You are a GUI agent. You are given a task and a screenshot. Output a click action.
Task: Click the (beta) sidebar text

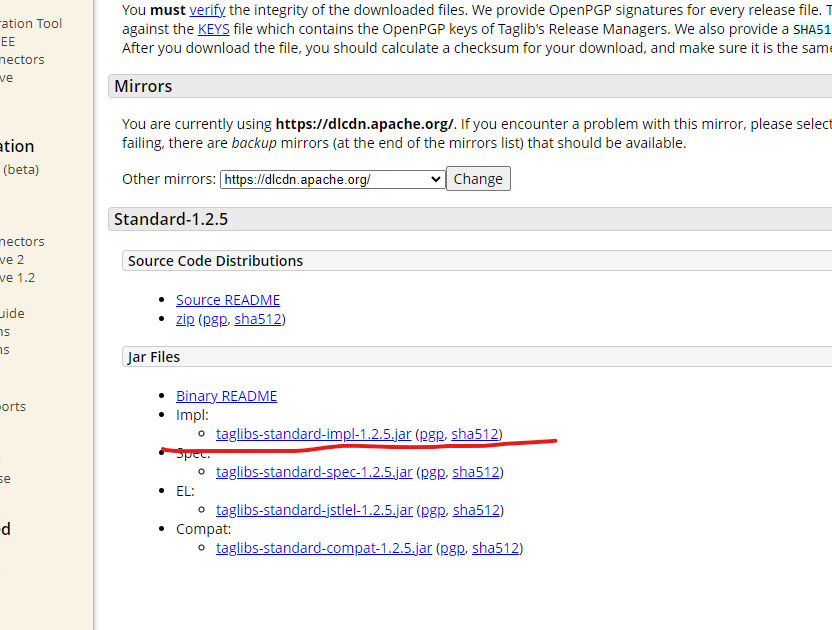pyautogui.click(x=21, y=170)
